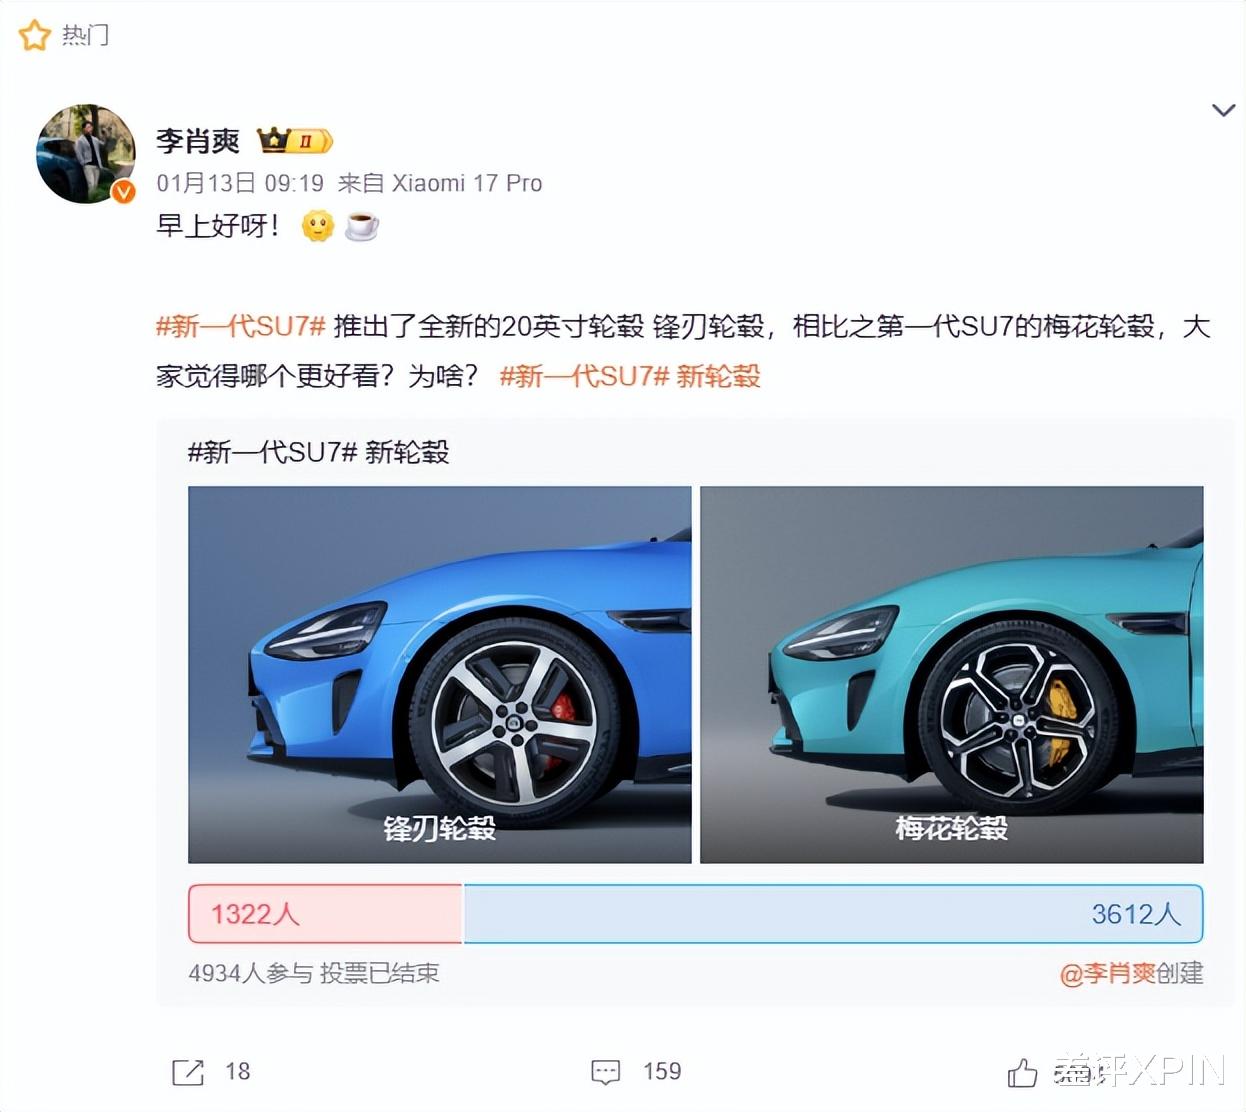The width and height of the screenshot is (1246, 1112).
Task: Click the poll title #新一代SU7# 新轮毂
Action: pyautogui.click(x=319, y=452)
